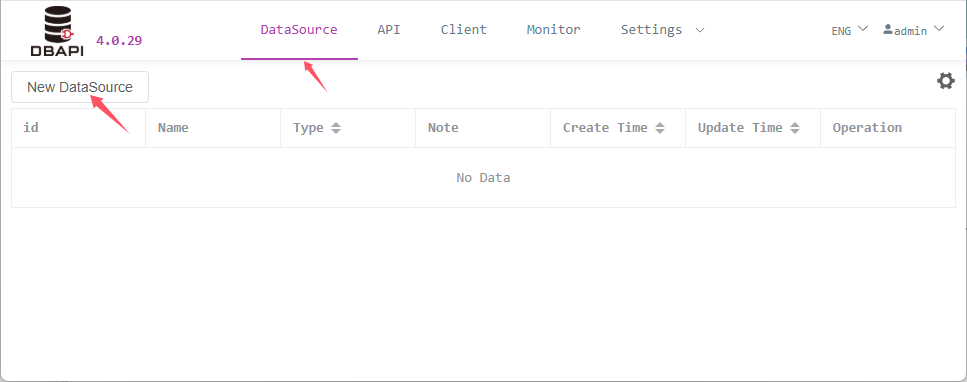Switch to the DataSource tab
Image resolution: width=967 pixels, height=382 pixels.
pos(299,30)
